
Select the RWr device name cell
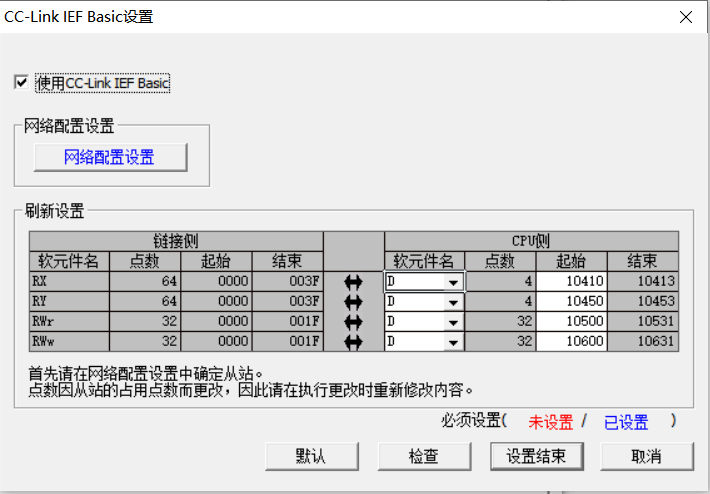(x=69, y=321)
